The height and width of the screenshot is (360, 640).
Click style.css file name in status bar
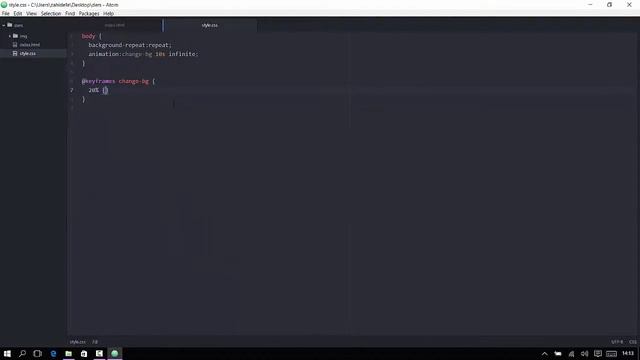[78, 342]
